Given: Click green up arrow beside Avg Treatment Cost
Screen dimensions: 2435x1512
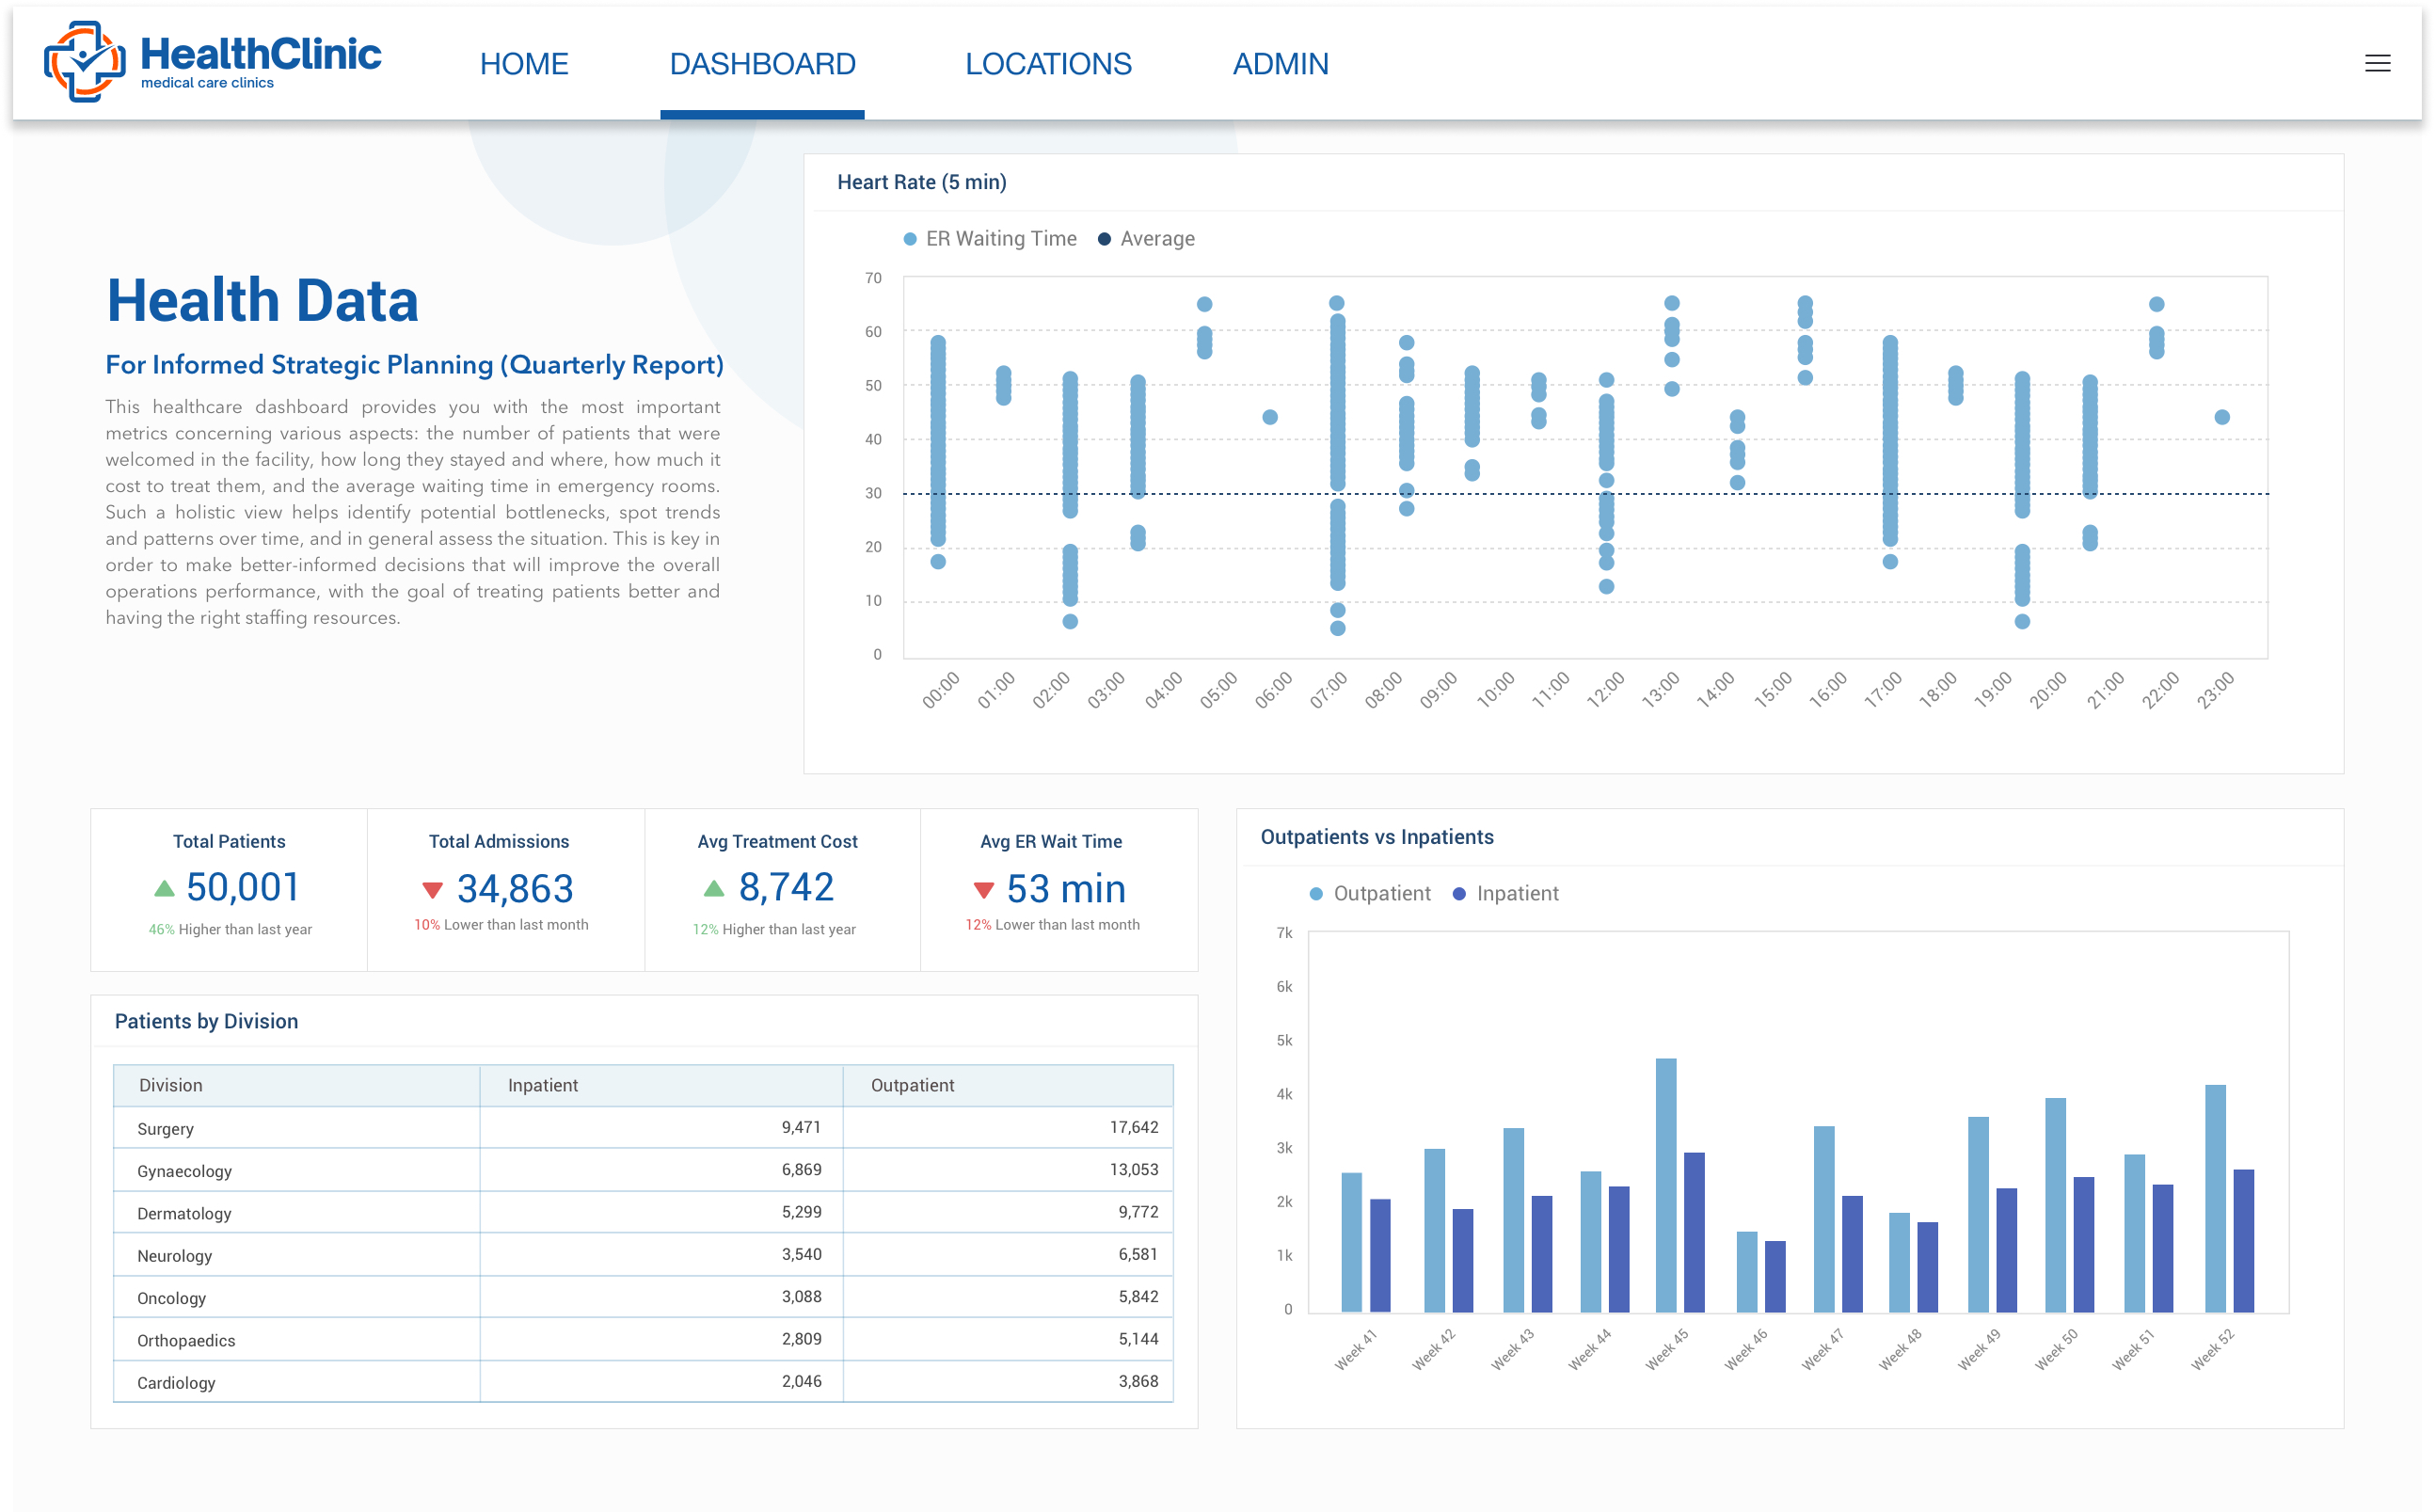Looking at the screenshot, I should (713, 888).
